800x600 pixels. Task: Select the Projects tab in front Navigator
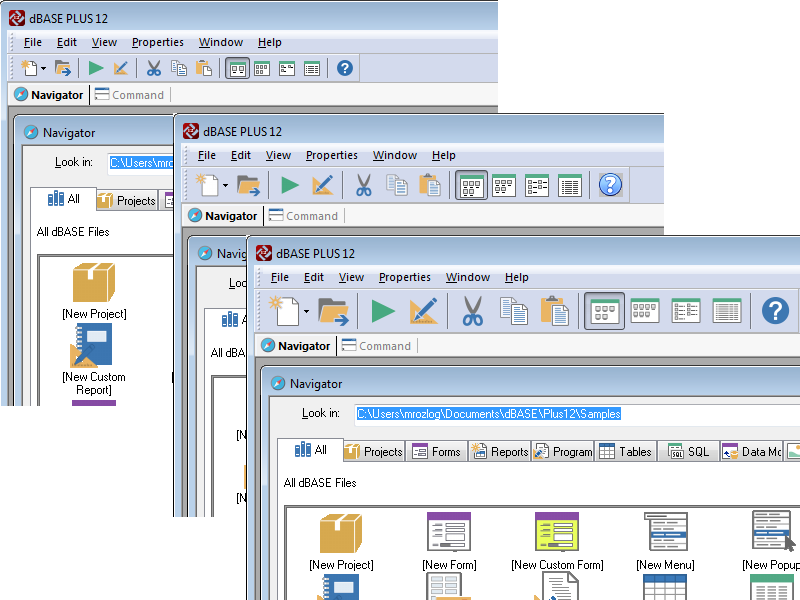click(374, 452)
